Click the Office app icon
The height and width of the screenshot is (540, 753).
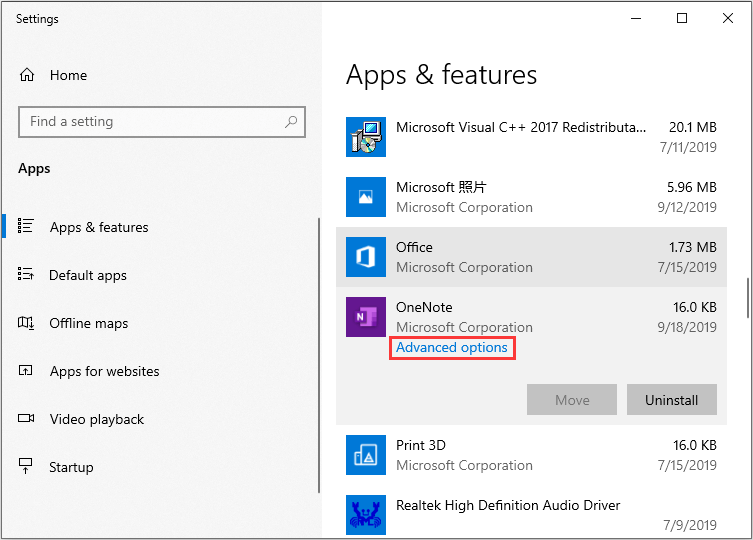point(366,257)
